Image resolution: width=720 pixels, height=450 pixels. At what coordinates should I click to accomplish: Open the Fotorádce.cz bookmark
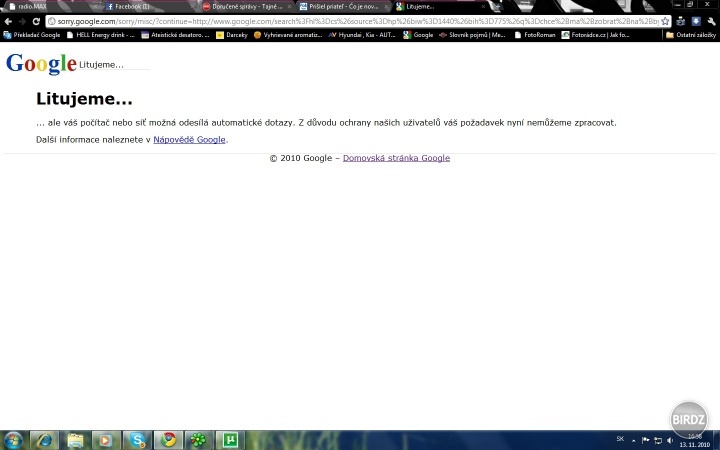(x=596, y=35)
